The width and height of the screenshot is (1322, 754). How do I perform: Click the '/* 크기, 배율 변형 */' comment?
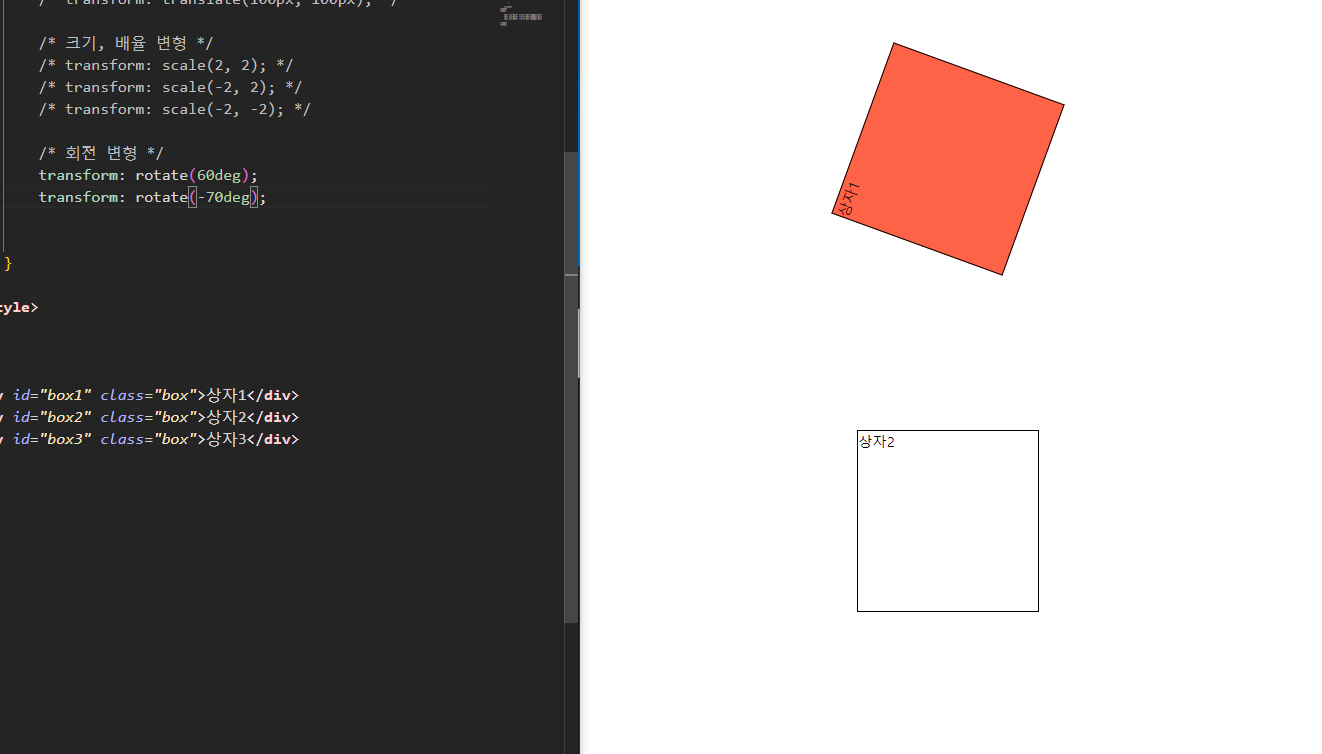pos(126,43)
